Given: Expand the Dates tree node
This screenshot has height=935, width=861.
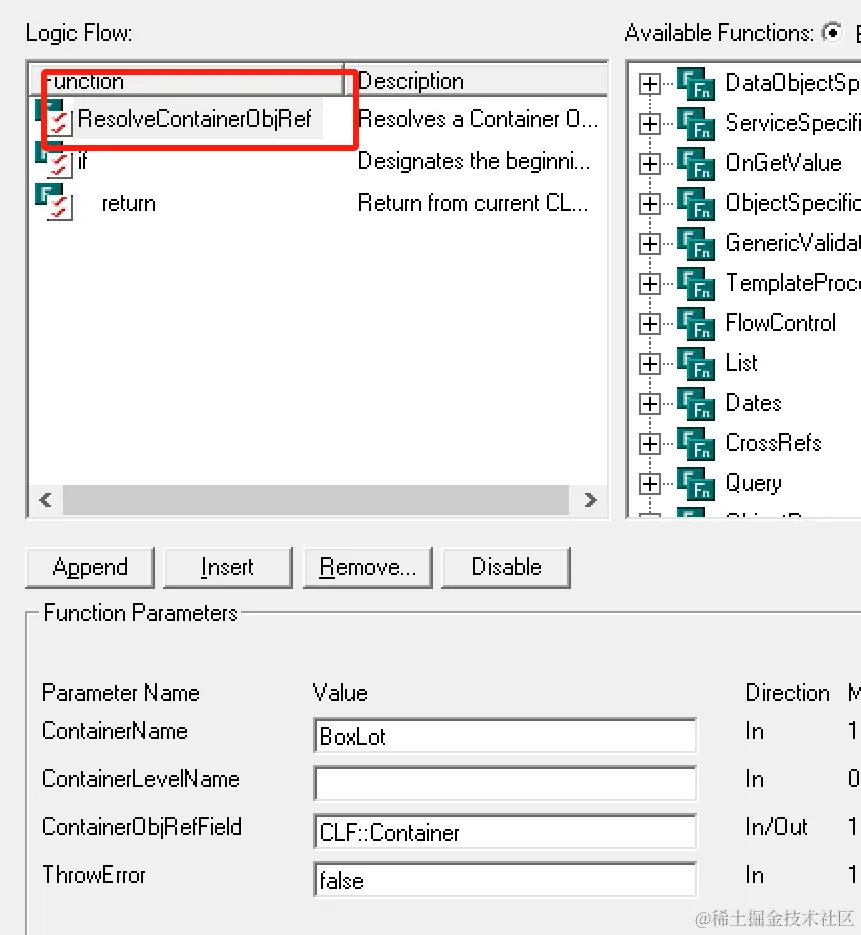Looking at the screenshot, I should (x=649, y=404).
